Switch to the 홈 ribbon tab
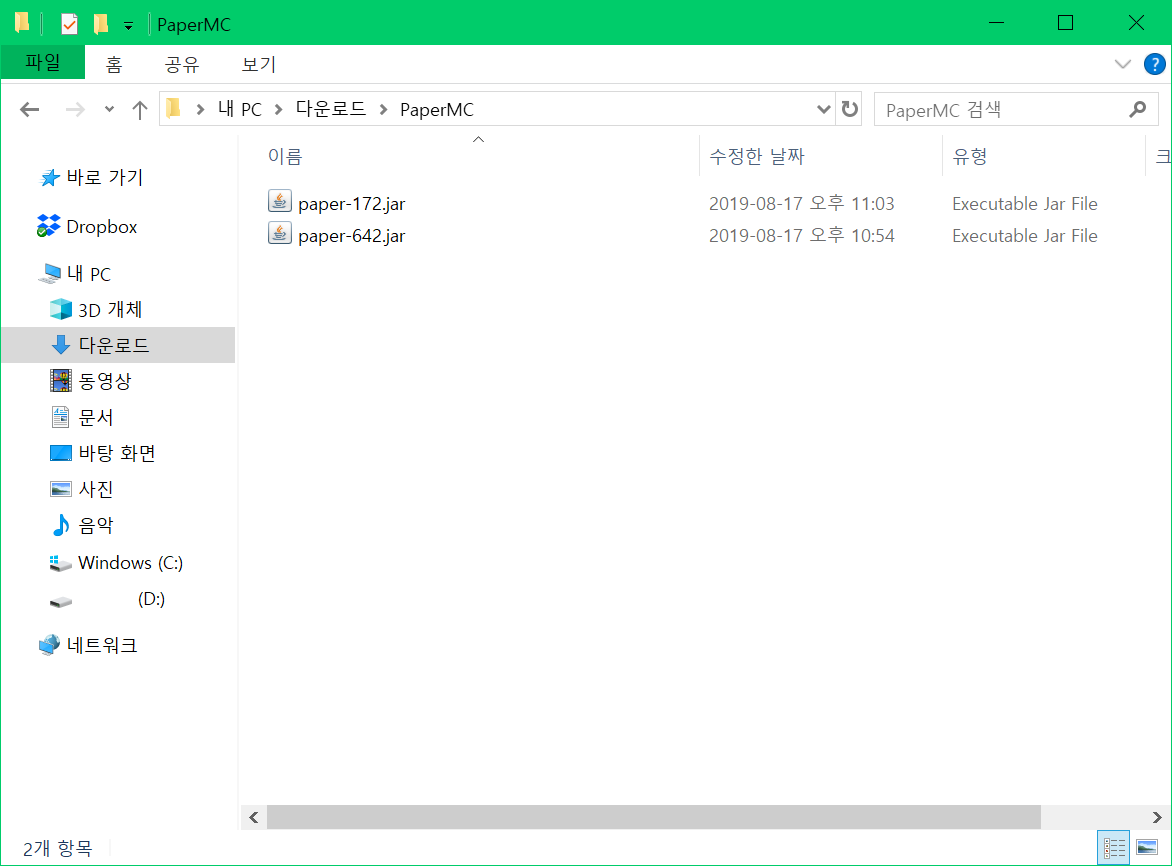The image size is (1172, 866). click(x=114, y=64)
